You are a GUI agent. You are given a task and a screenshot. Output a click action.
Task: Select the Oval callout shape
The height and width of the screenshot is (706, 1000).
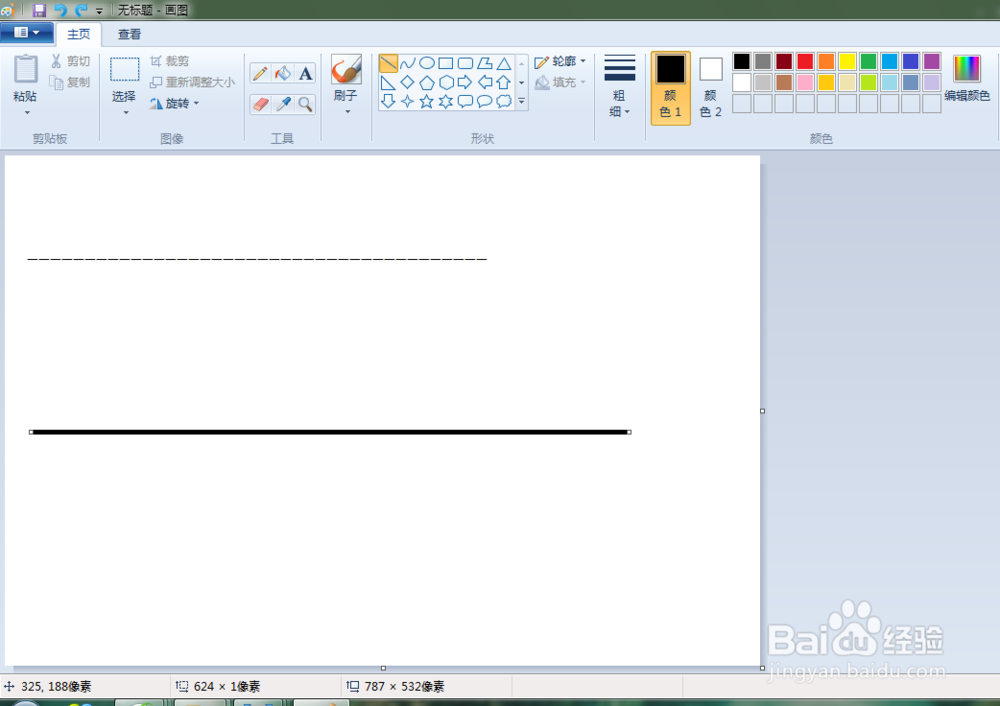485,101
